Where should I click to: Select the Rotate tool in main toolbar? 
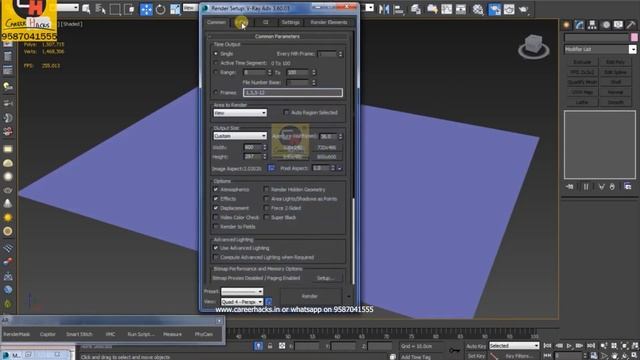point(160,9)
